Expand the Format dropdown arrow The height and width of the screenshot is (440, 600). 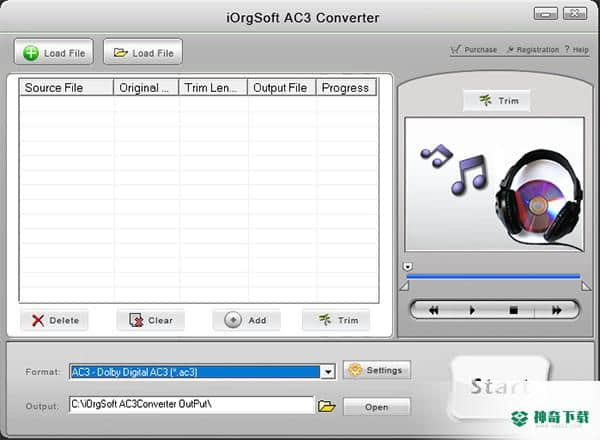(328, 372)
